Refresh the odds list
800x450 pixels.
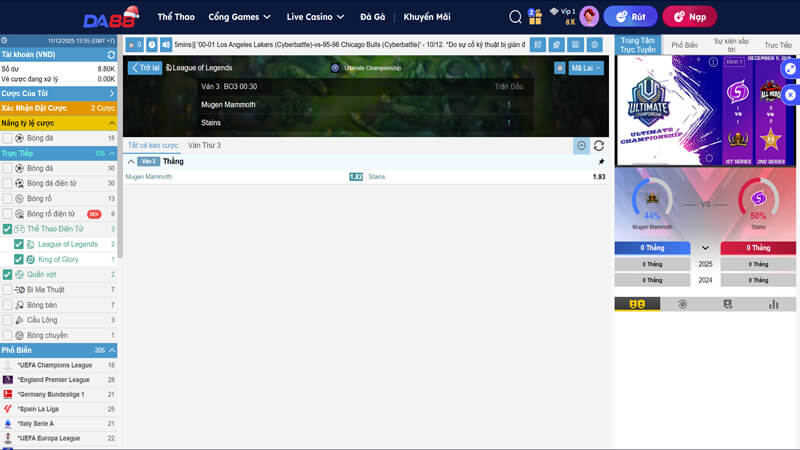(599, 146)
